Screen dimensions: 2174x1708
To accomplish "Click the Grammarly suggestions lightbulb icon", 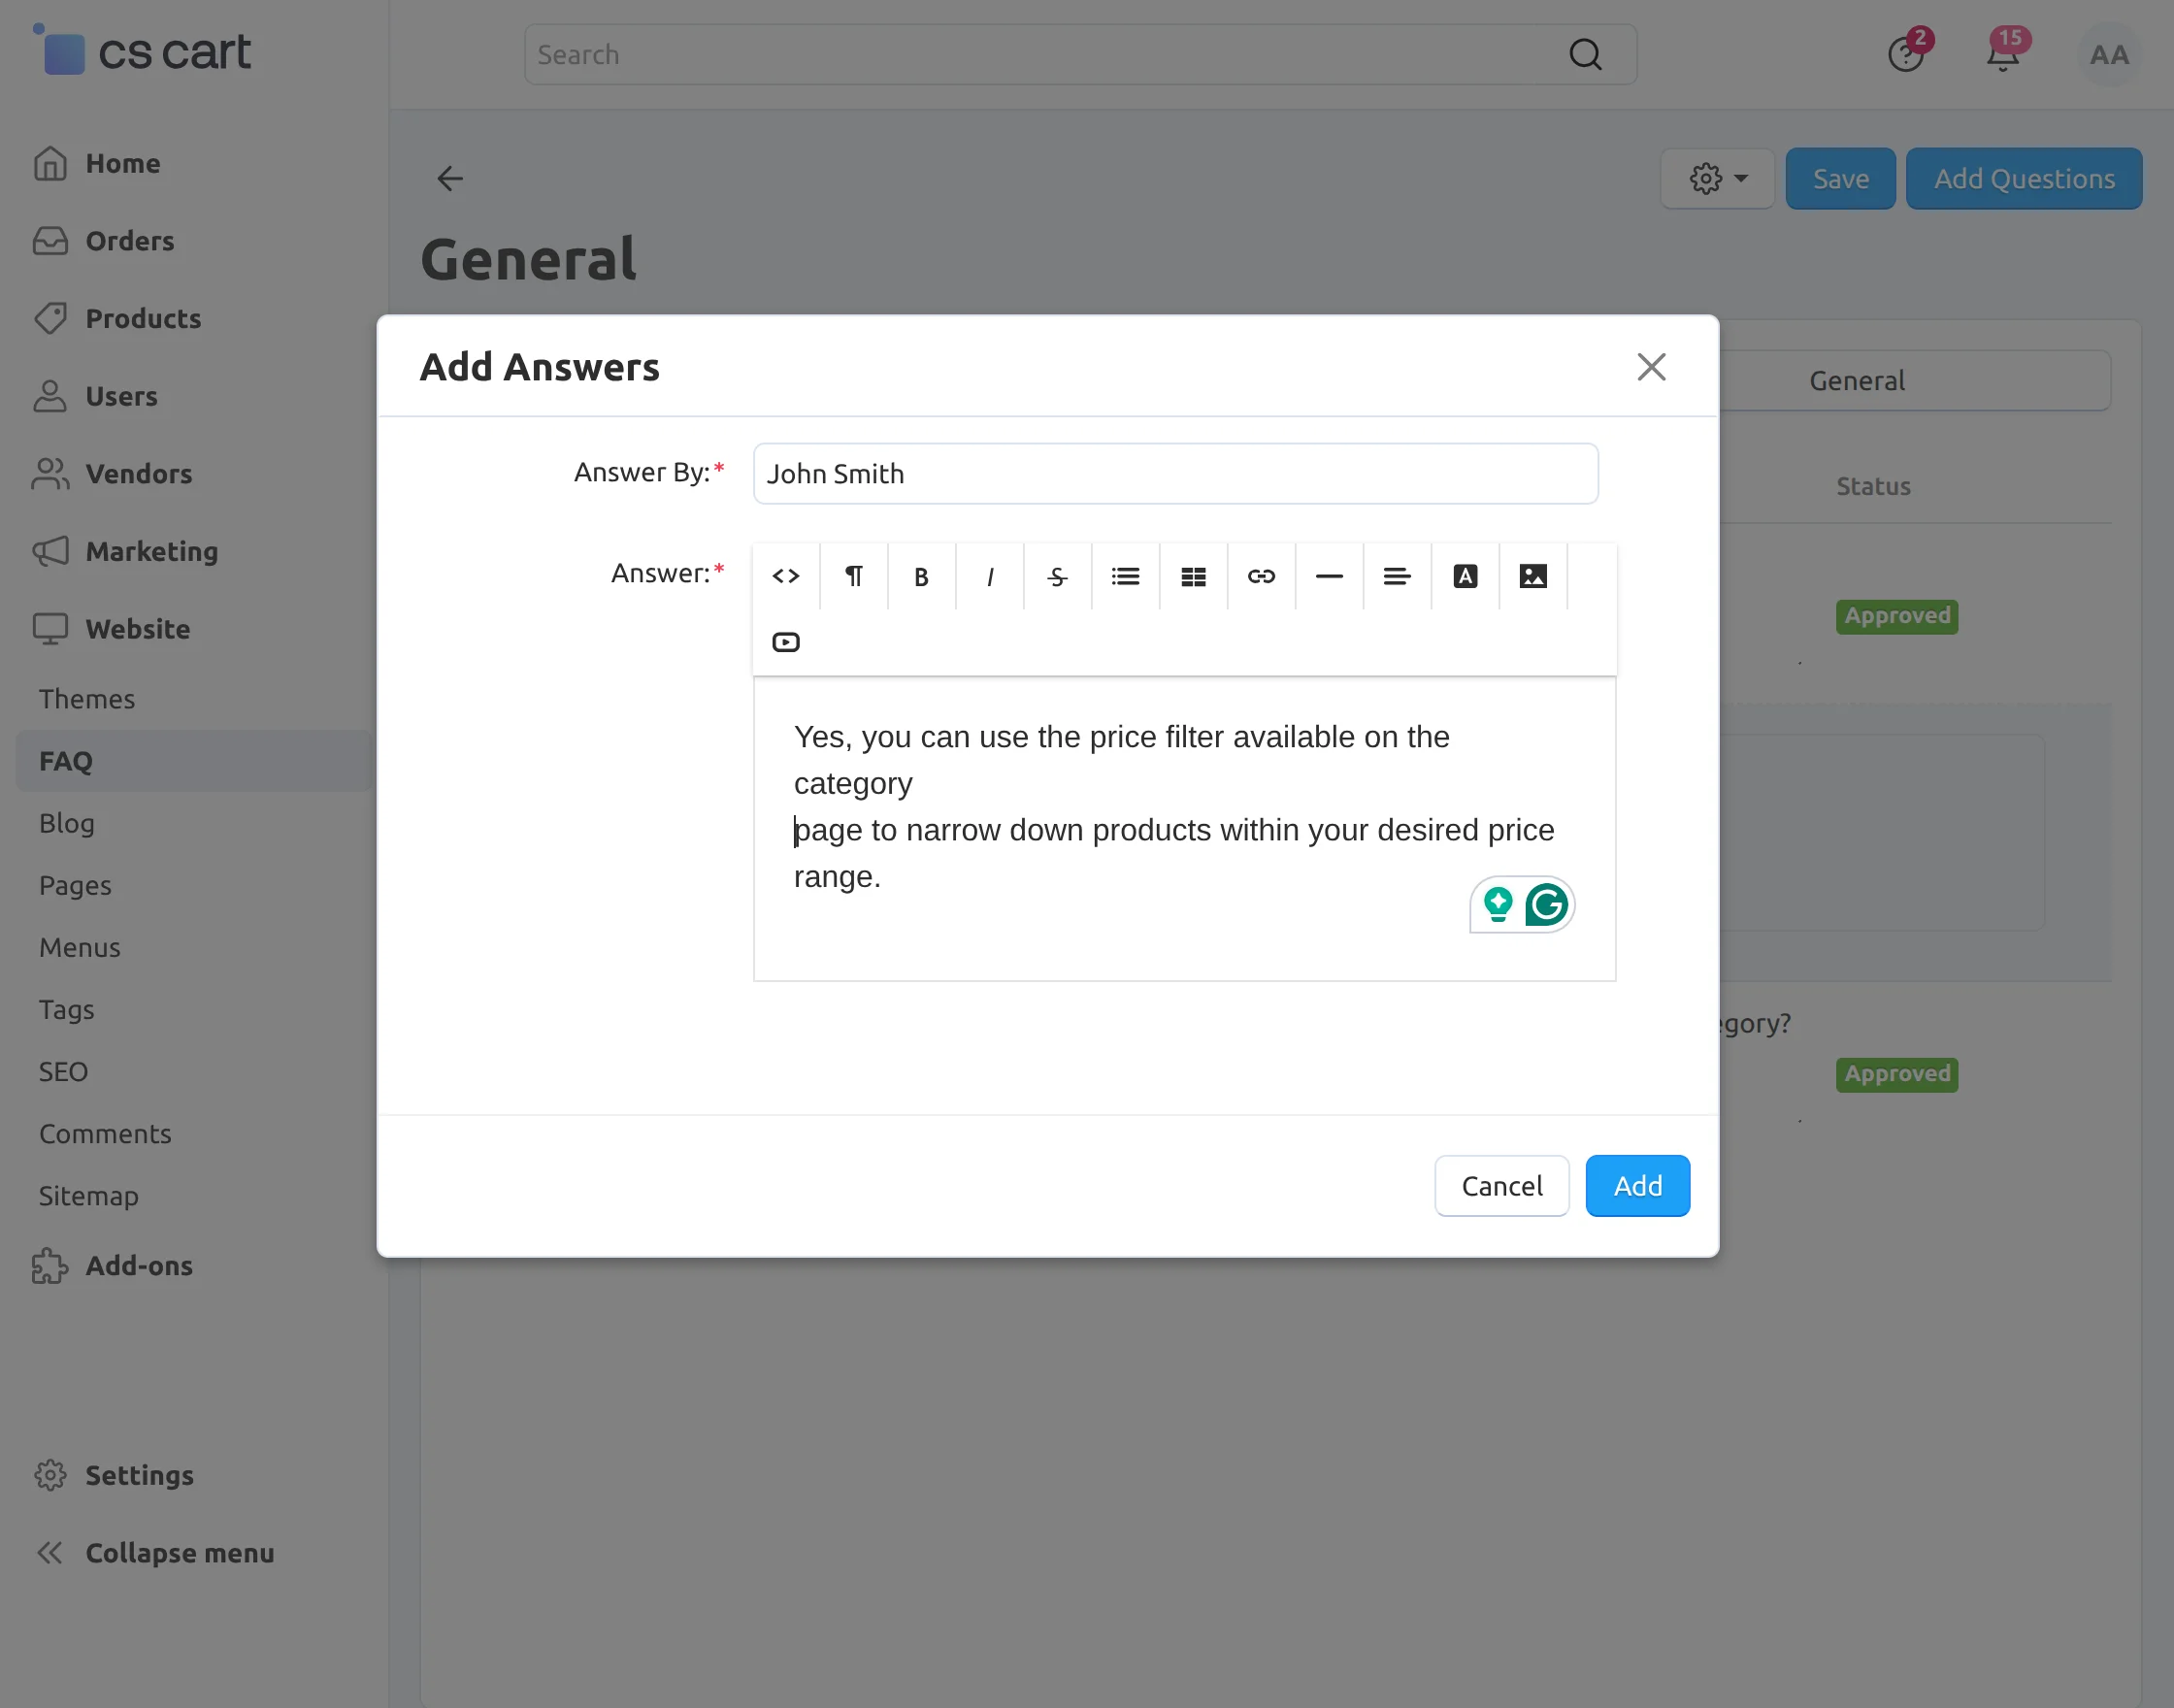I will 1498,905.
